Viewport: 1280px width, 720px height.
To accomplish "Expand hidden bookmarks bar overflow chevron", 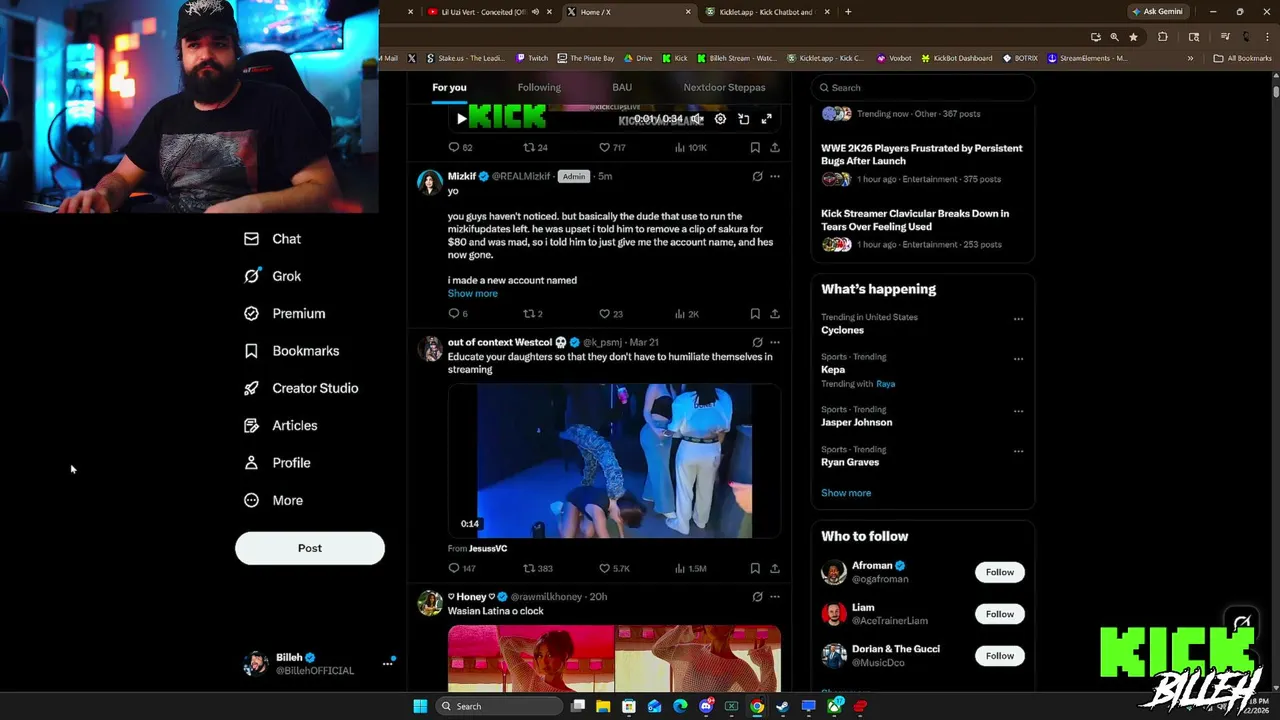I will coord(1190,58).
